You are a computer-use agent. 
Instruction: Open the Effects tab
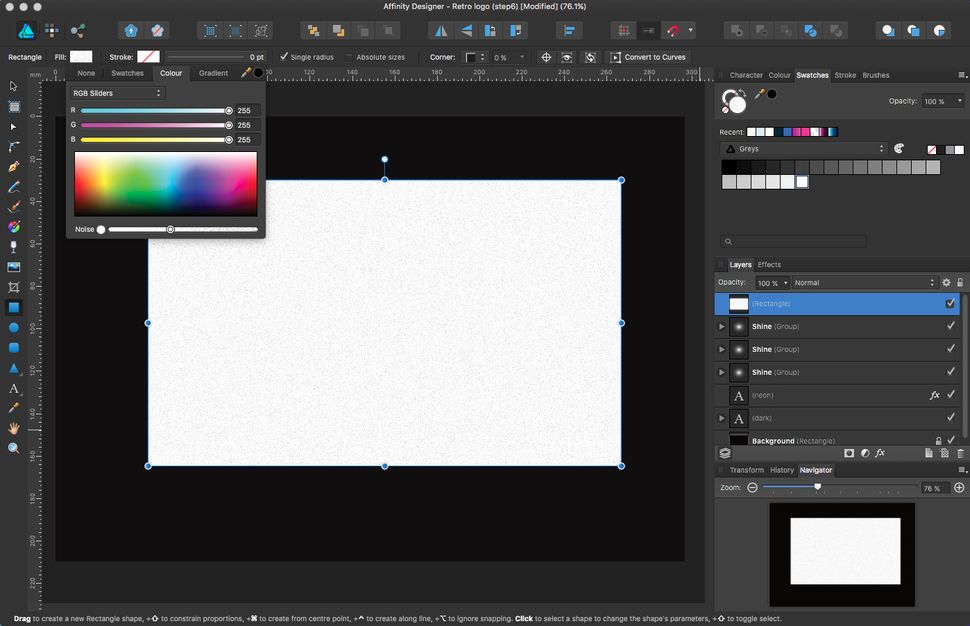[x=768, y=264]
